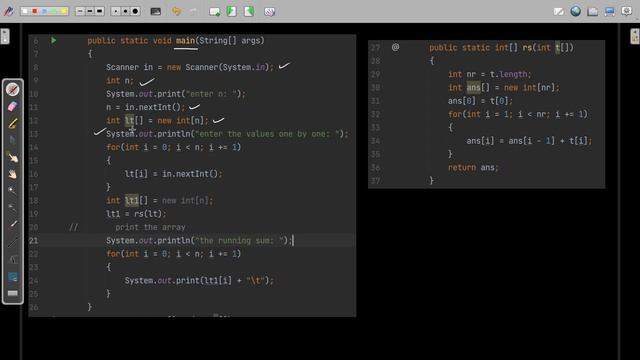The image size is (640, 360).
Task: Expand the right side library tab
Action: 635,36
